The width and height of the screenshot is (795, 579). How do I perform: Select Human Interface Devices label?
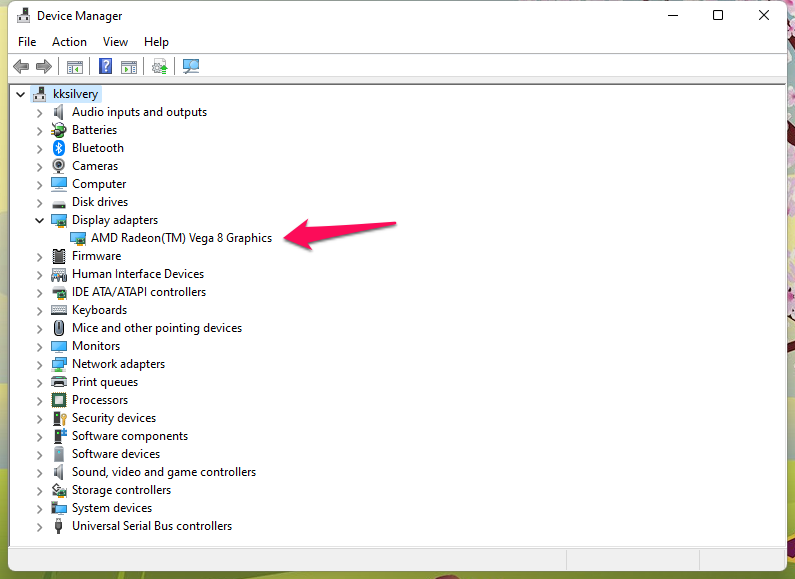[x=138, y=274]
